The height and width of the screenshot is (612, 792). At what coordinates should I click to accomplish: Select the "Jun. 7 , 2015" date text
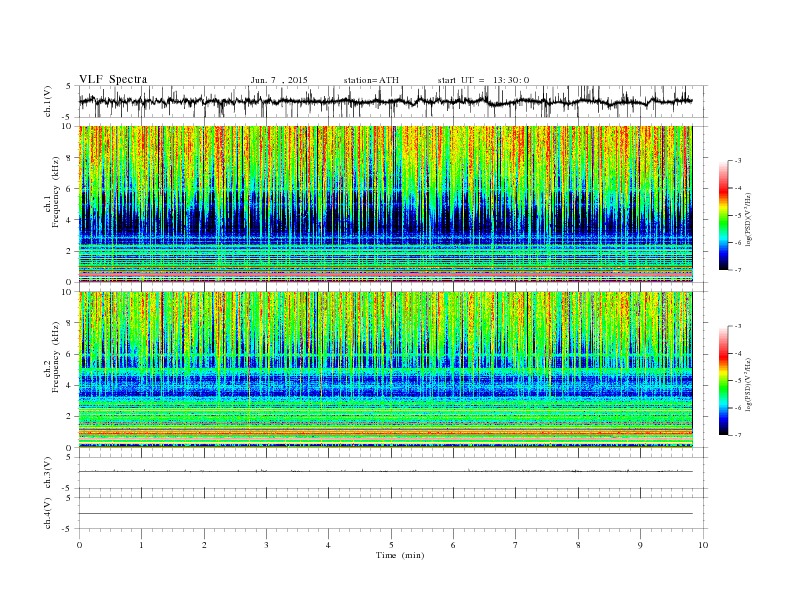pyautogui.click(x=279, y=80)
